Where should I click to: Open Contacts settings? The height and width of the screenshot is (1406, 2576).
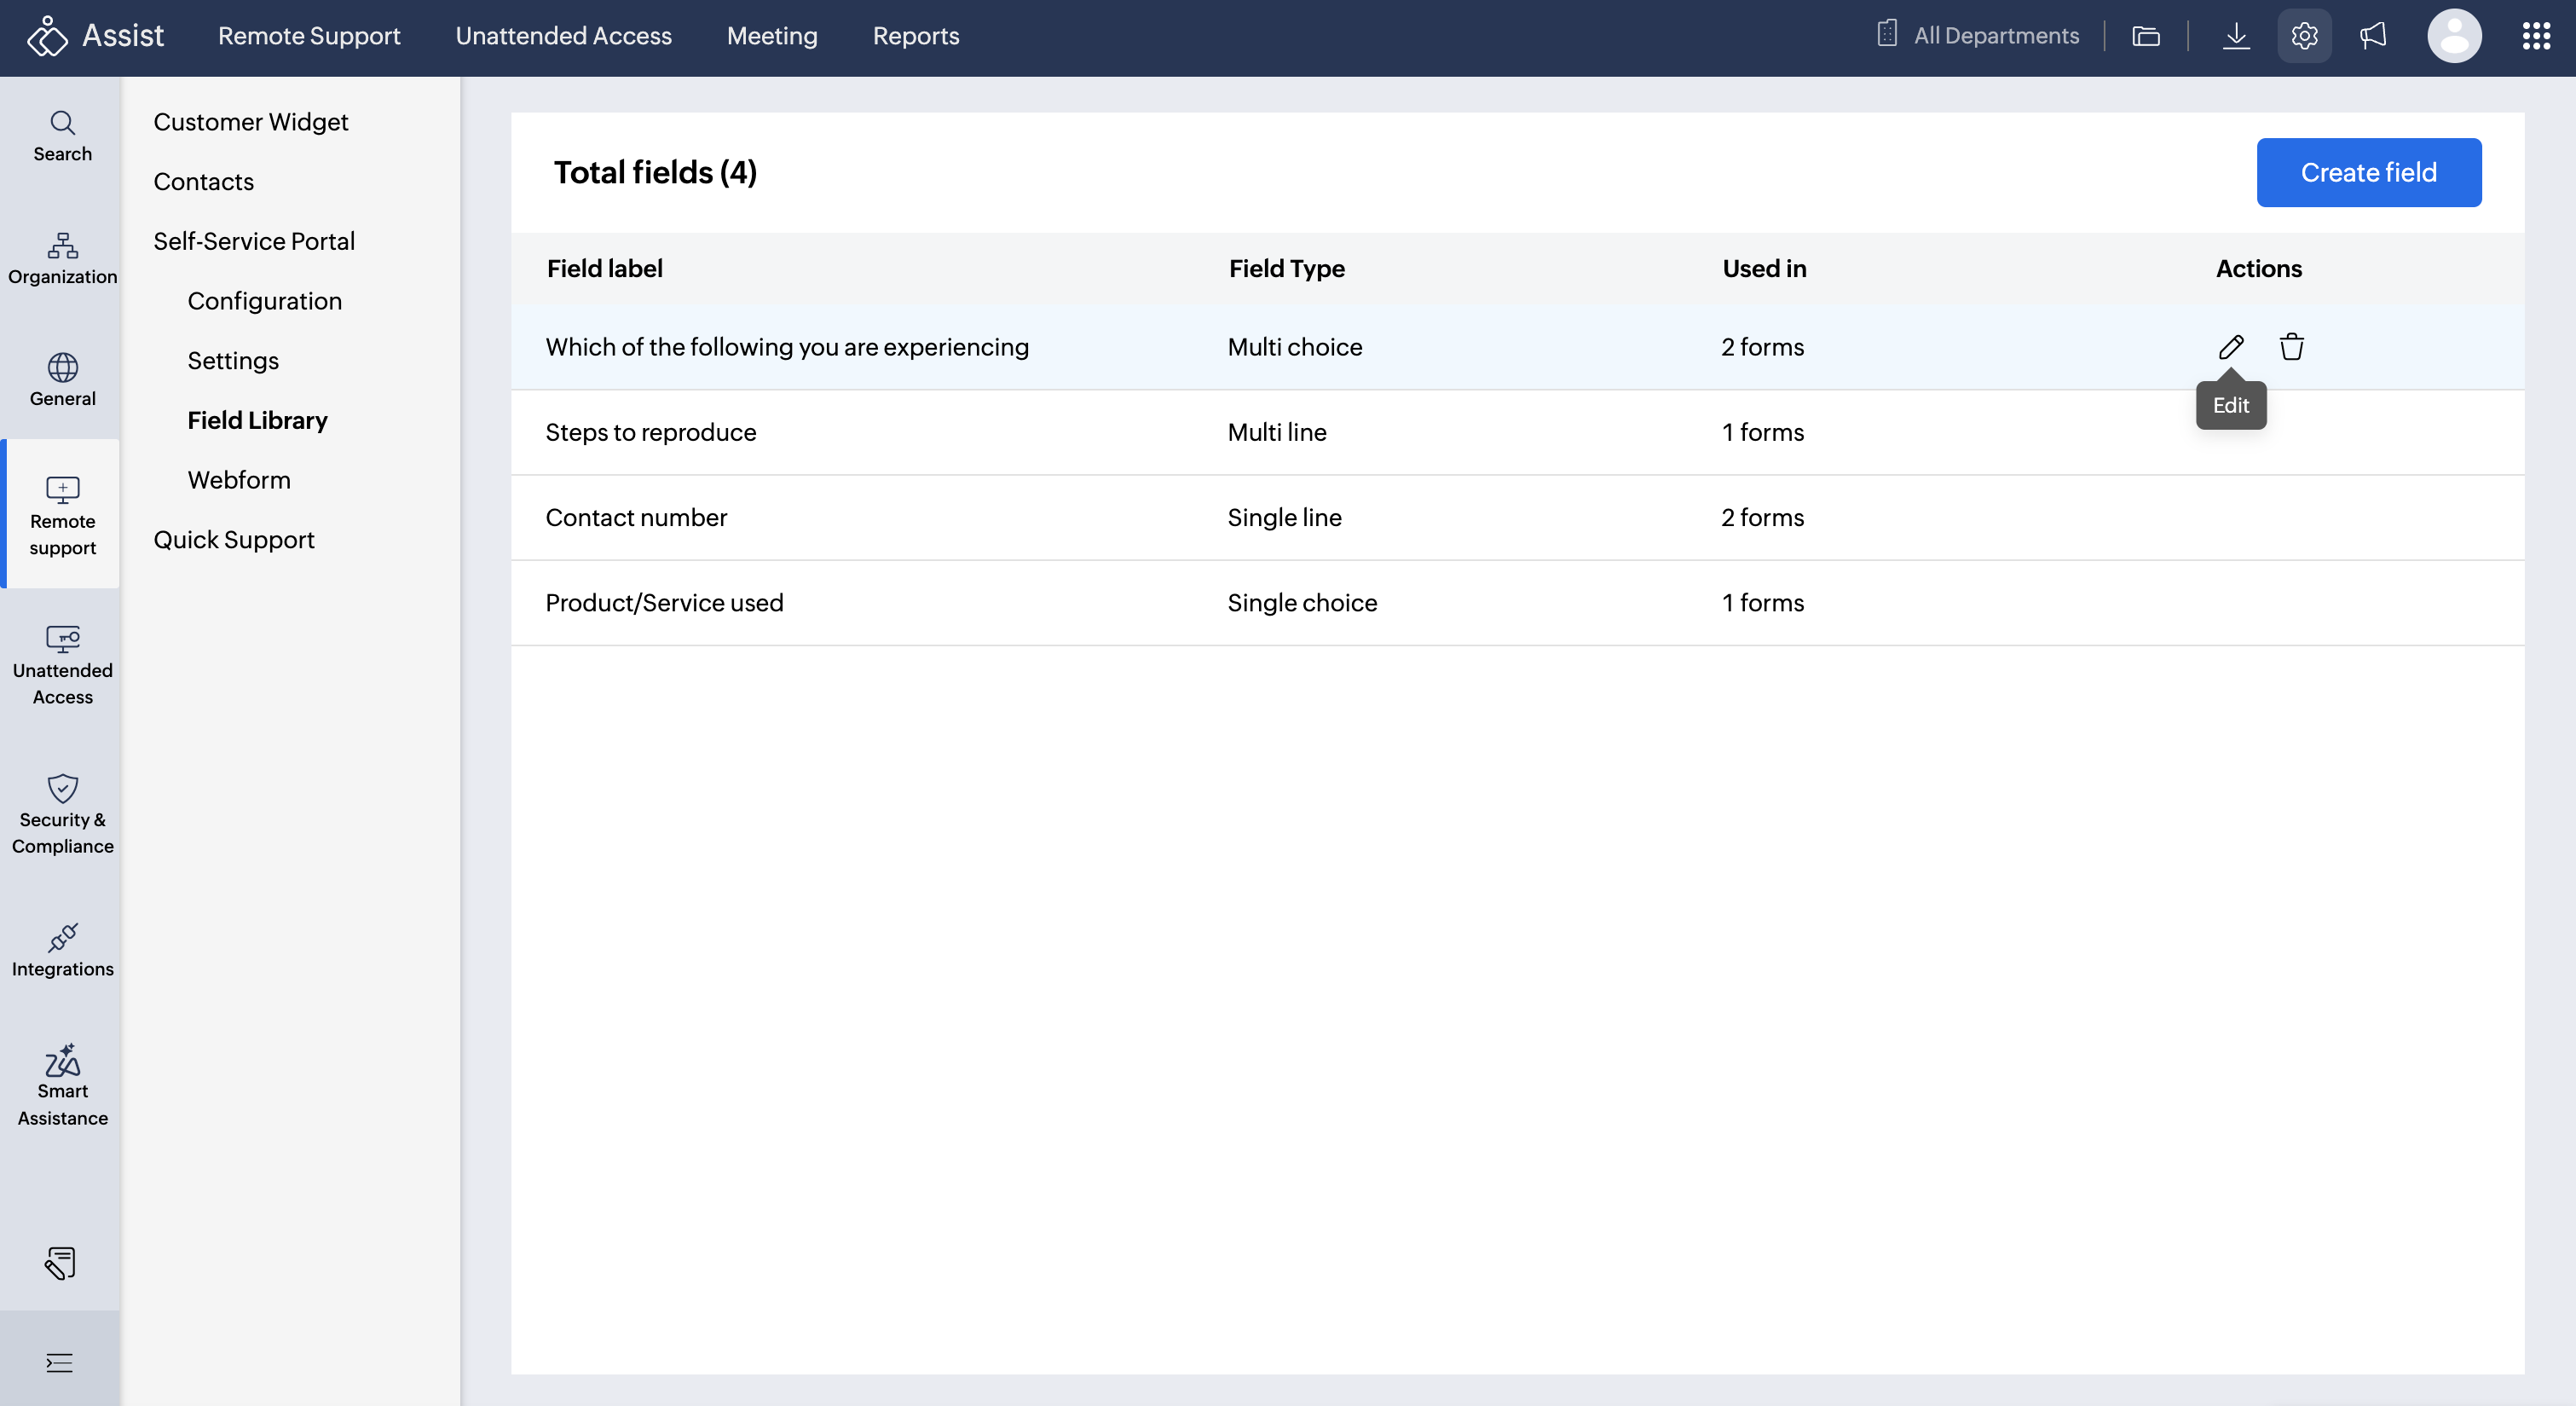pos(204,182)
